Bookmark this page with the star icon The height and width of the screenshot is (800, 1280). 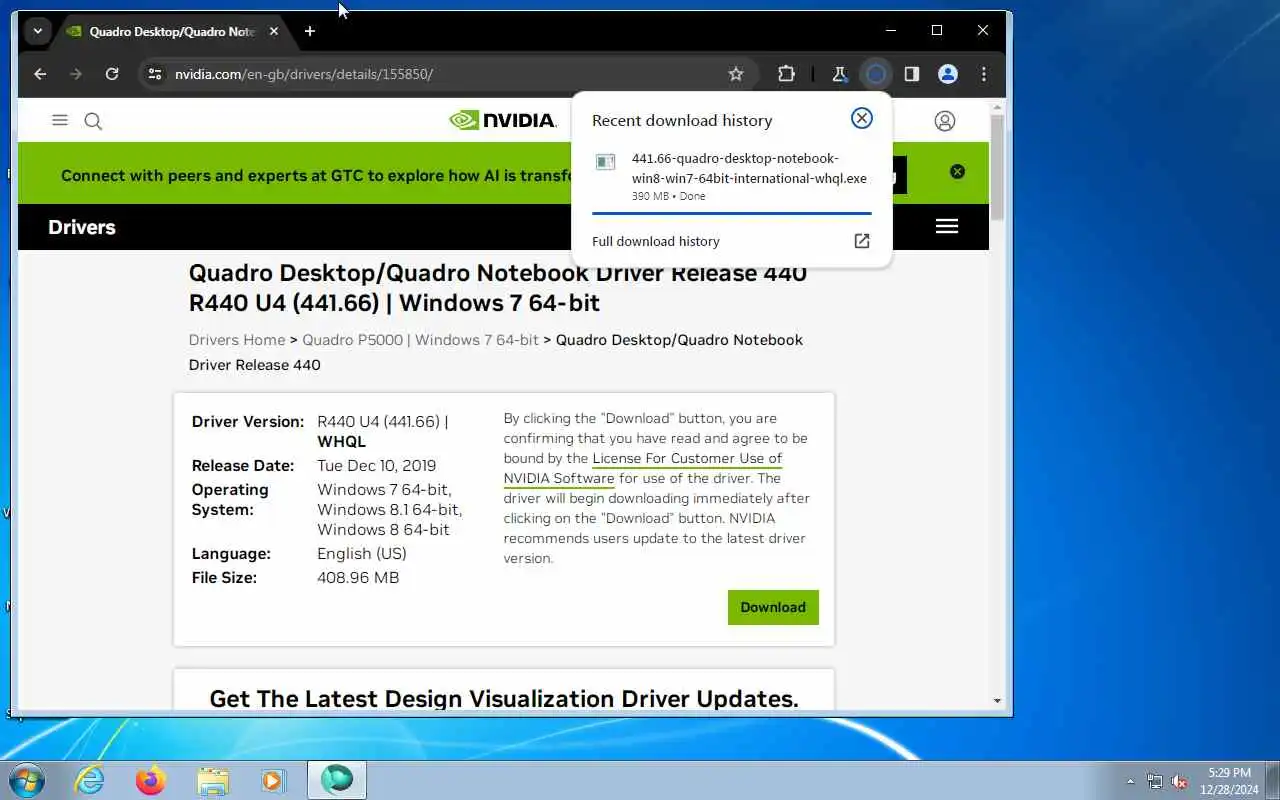tap(736, 74)
